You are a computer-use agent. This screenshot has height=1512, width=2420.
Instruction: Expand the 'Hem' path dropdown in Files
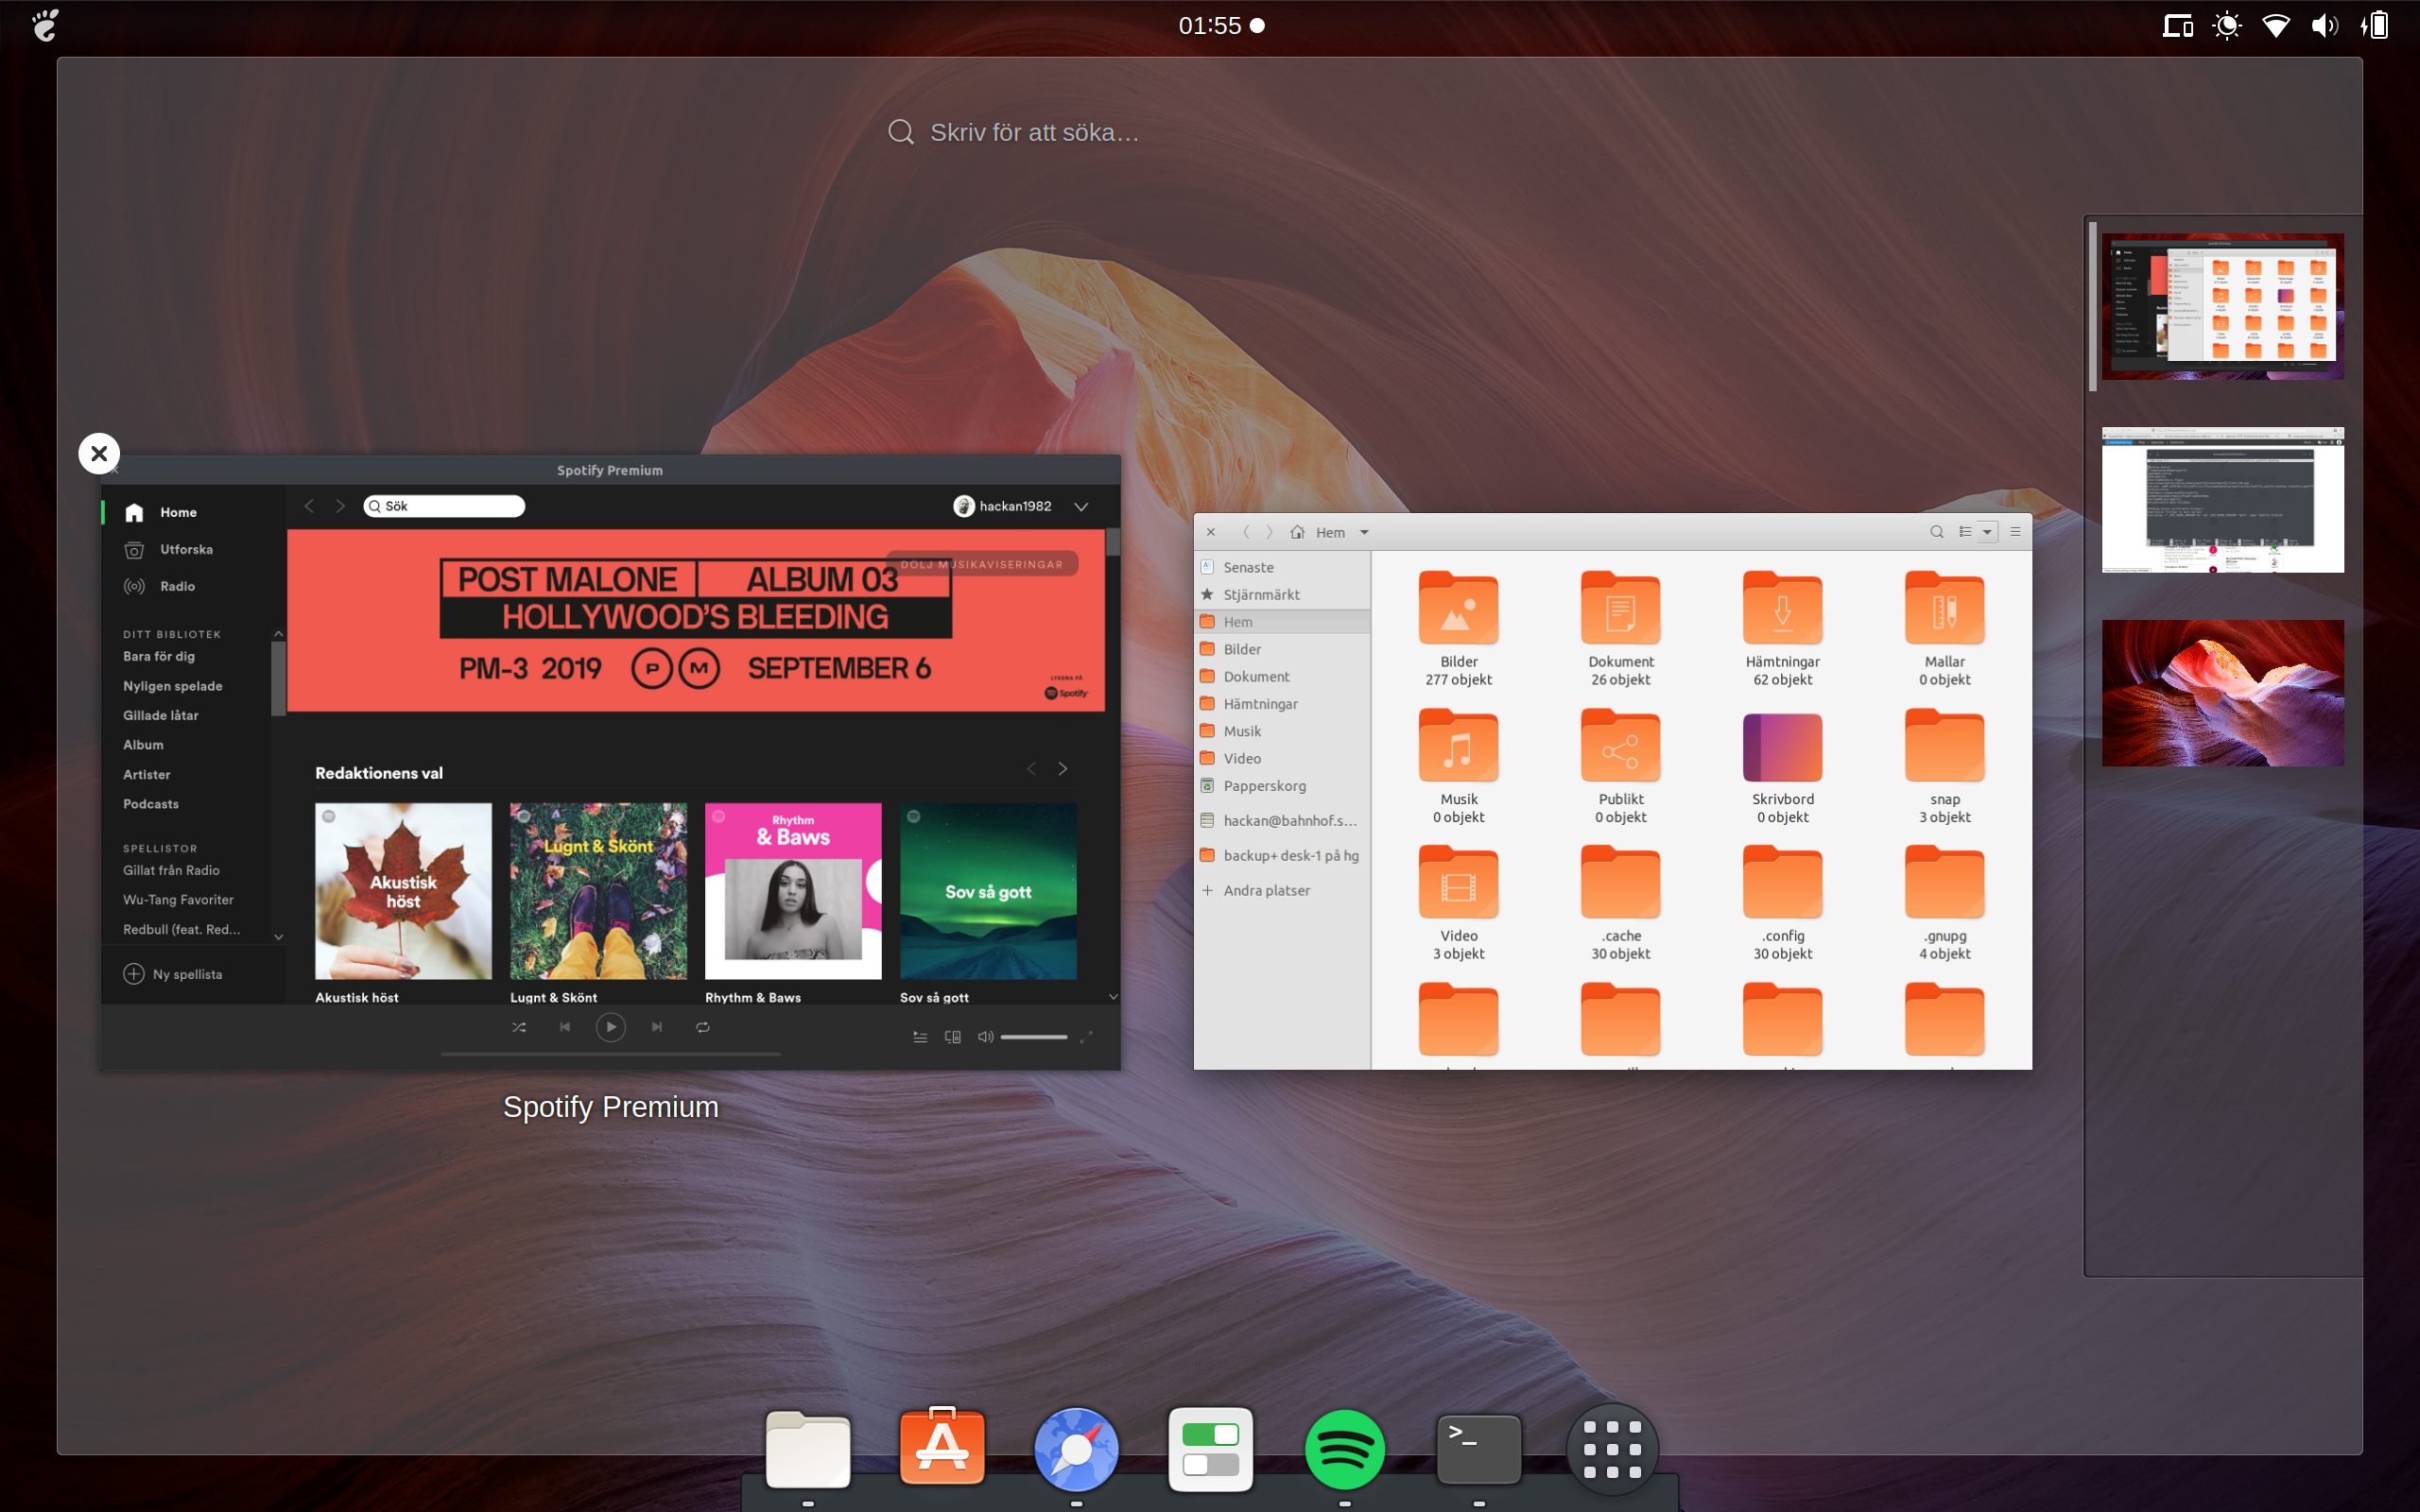click(1364, 532)
